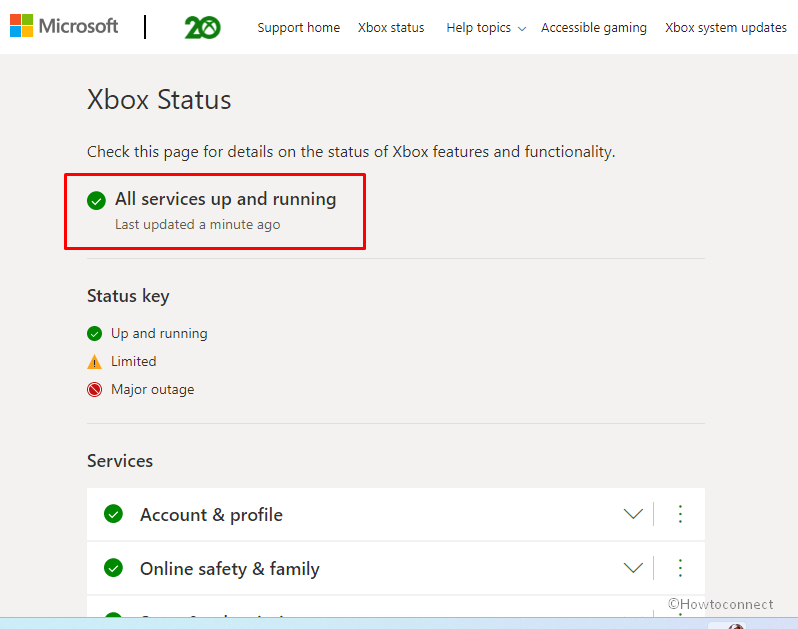Click the Up and running green check icon
This screenshot has height=629, width=798.
[x=94, y=334]
